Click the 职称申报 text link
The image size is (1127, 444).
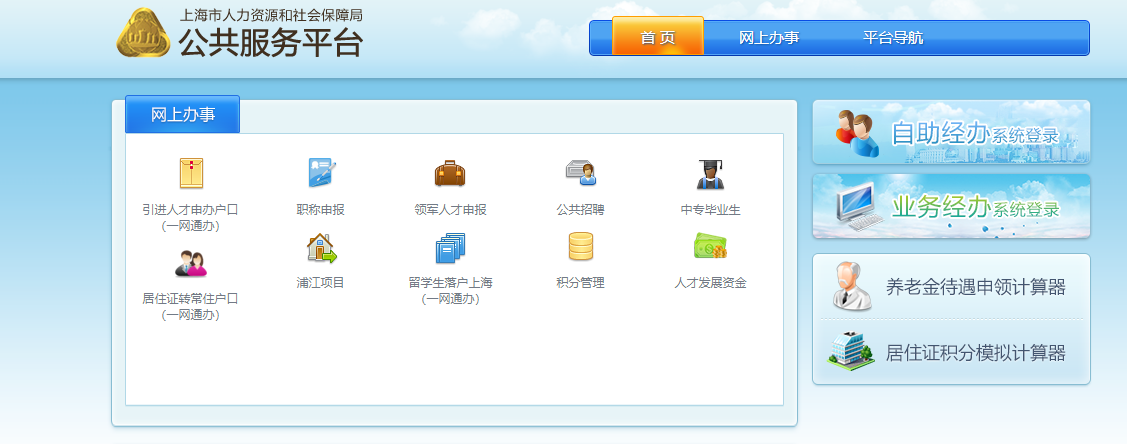[x=321, y=210]
